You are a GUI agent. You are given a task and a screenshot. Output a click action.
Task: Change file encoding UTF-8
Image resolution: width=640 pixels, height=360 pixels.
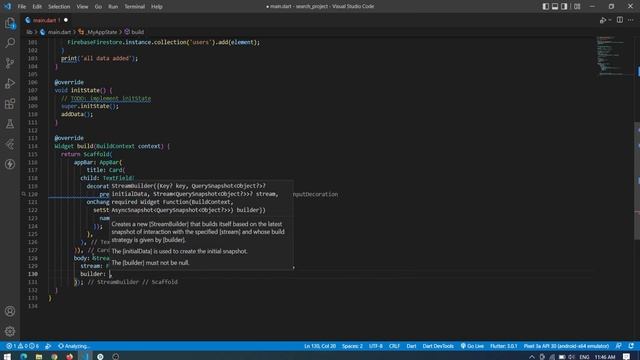click(376, 346)
